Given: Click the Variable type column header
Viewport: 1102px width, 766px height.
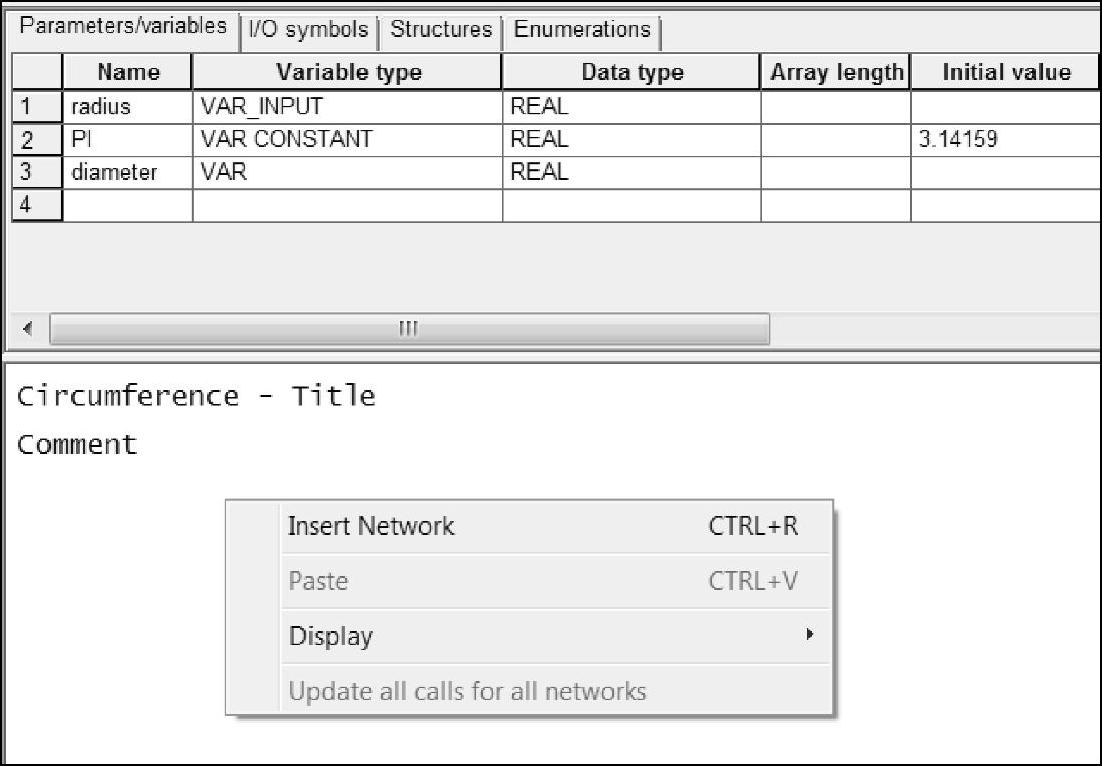Looking at the screenshot, I should (348, 73).
